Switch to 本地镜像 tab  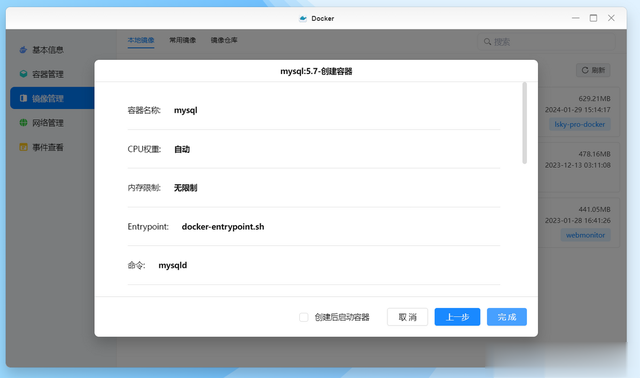[141, 40]
